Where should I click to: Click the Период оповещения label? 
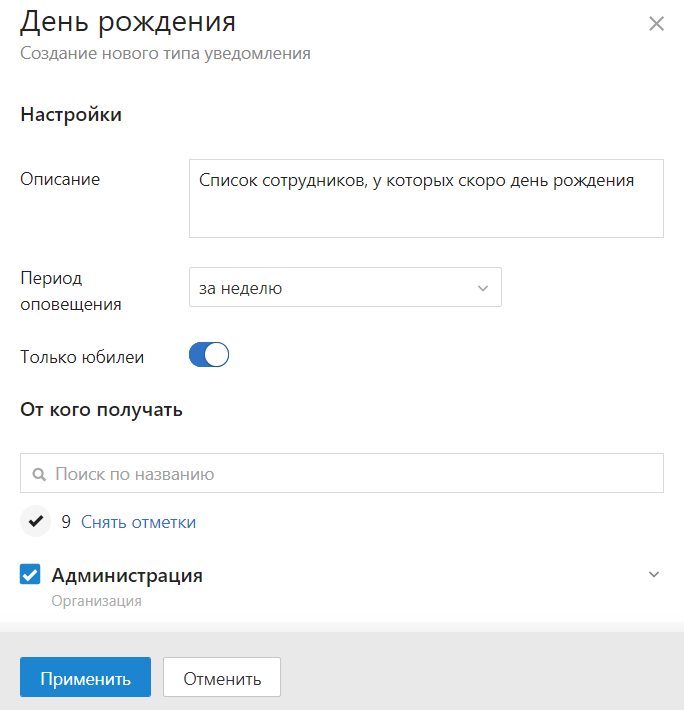[x=71, y=291]
